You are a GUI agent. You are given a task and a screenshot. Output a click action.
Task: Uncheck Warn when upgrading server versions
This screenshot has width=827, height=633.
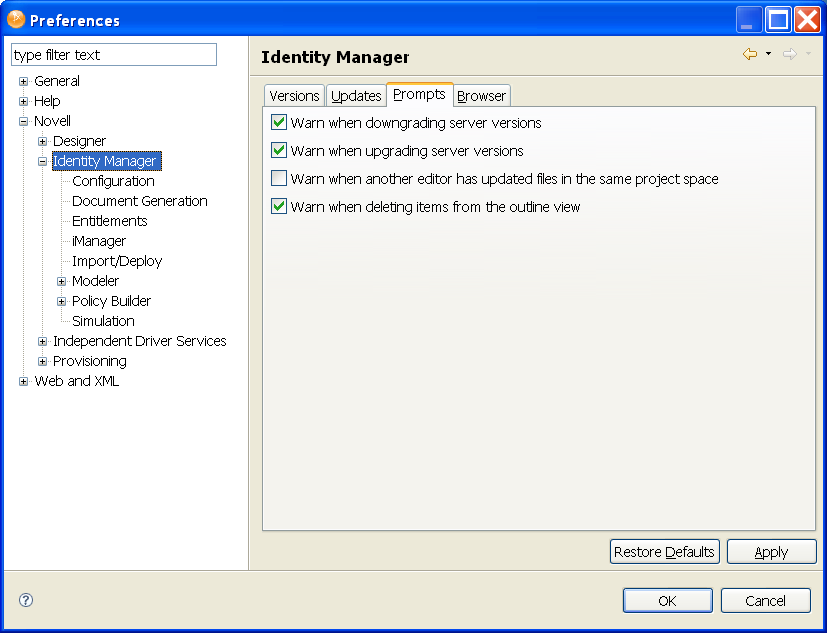[279, 151]
